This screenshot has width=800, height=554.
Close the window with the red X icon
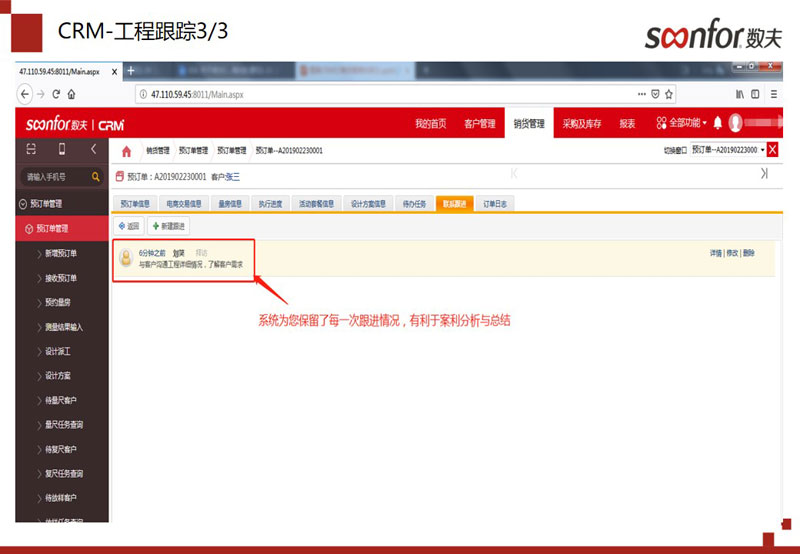pos(771,150)
